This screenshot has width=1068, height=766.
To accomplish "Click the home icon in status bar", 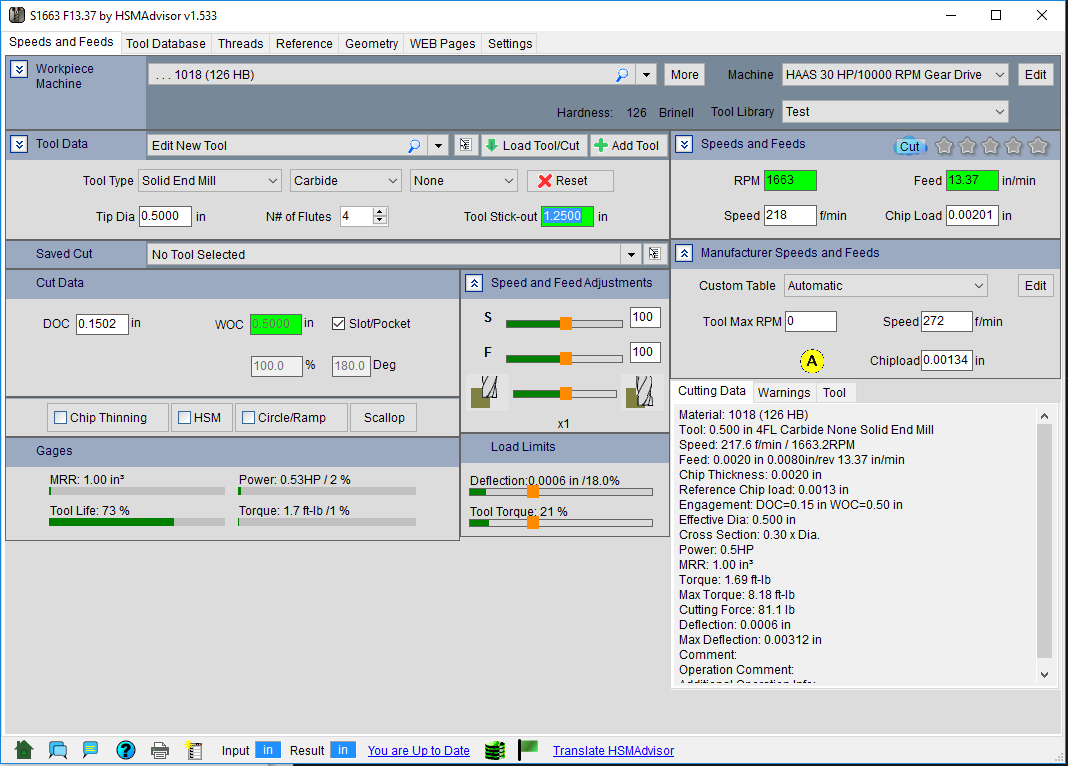I will click(x=24, y=750).
